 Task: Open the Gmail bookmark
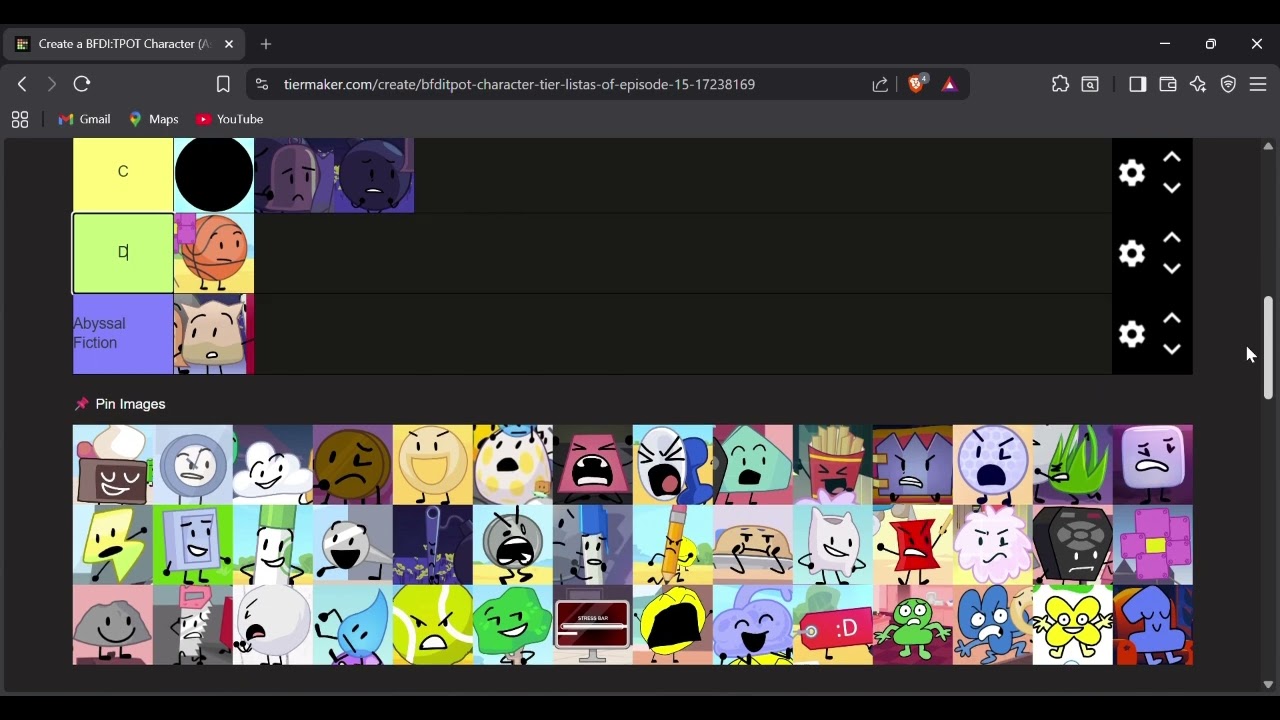coord(84,119)
